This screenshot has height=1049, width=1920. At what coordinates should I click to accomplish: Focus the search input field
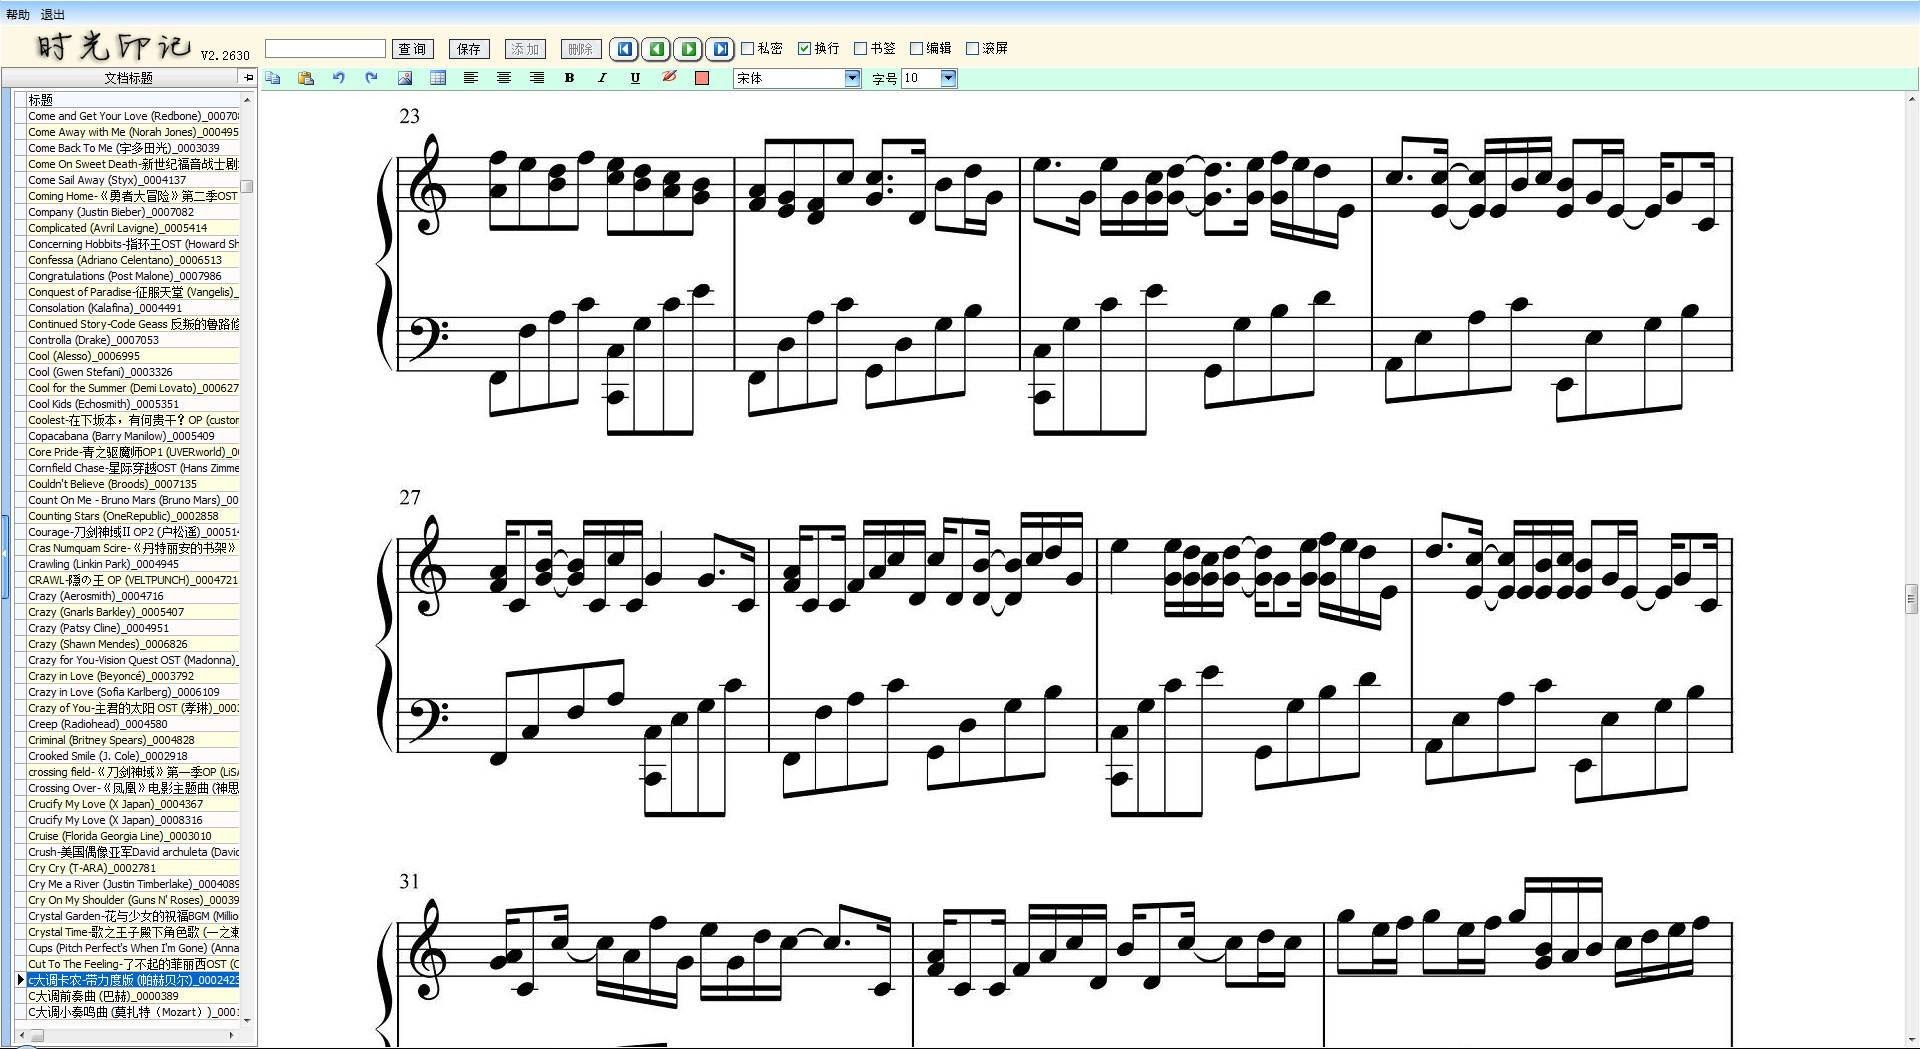click(x=325, y=49)
